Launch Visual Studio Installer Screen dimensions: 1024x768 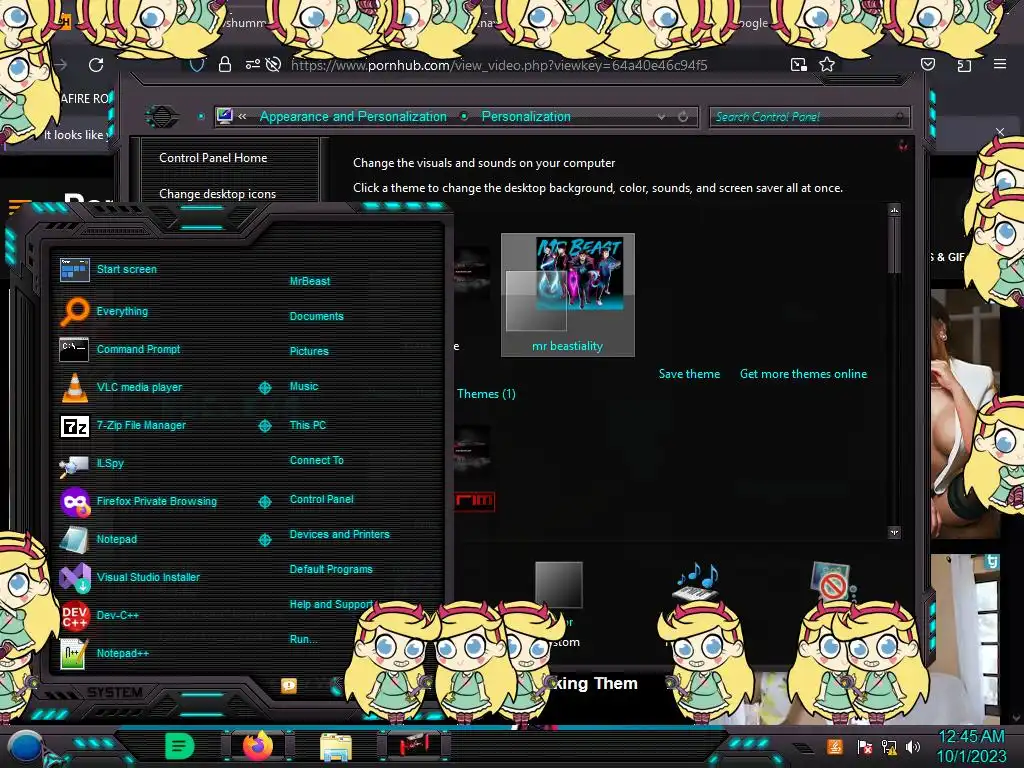130,577
